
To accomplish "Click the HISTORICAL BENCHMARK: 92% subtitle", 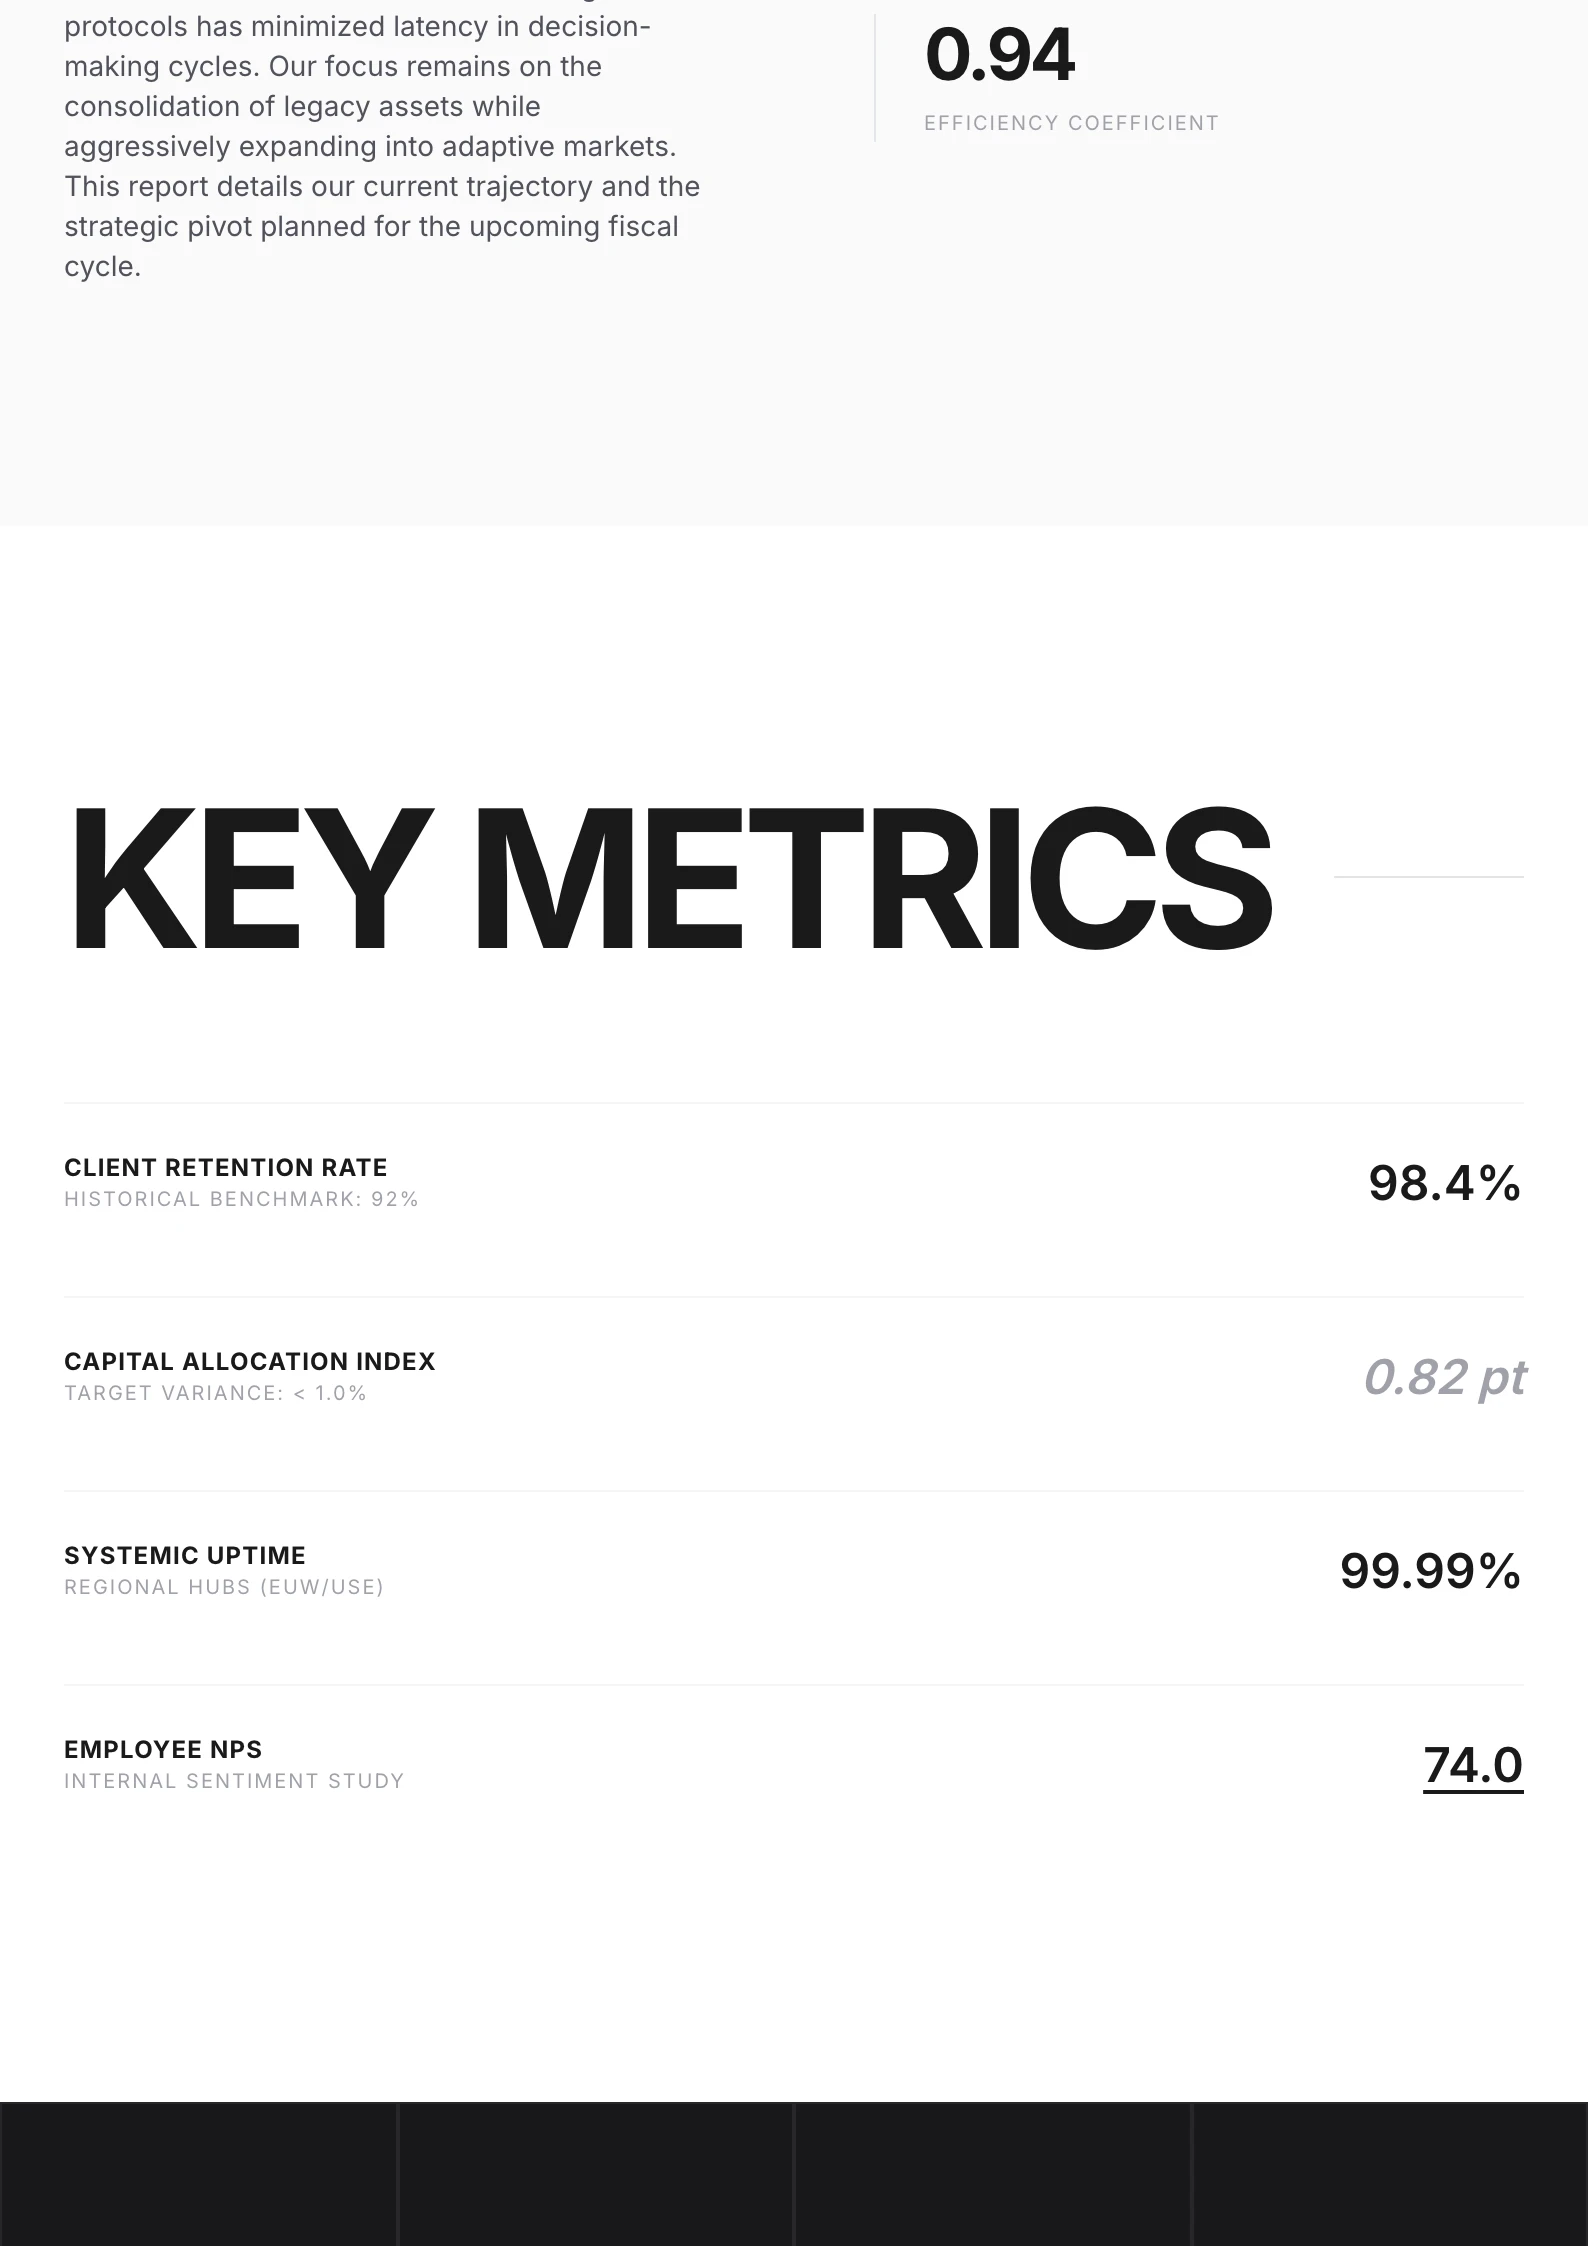I will [241, 1199].
